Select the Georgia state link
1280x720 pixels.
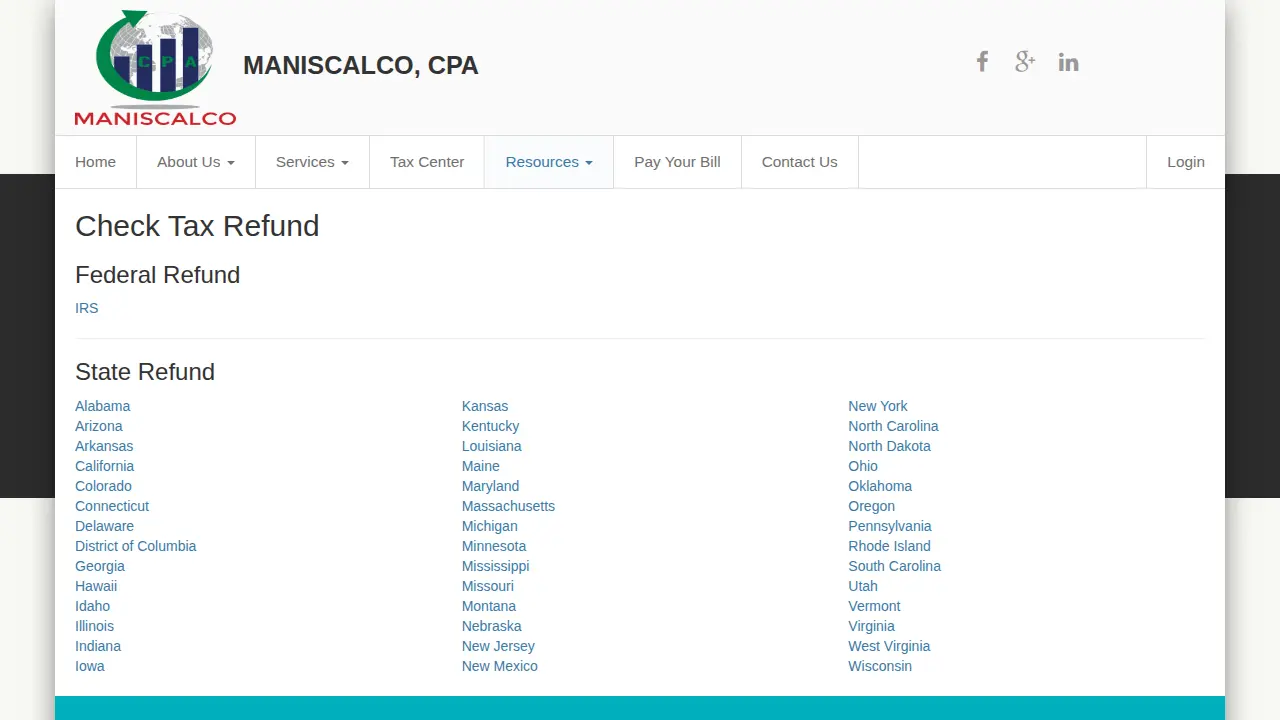click(100, 566)
